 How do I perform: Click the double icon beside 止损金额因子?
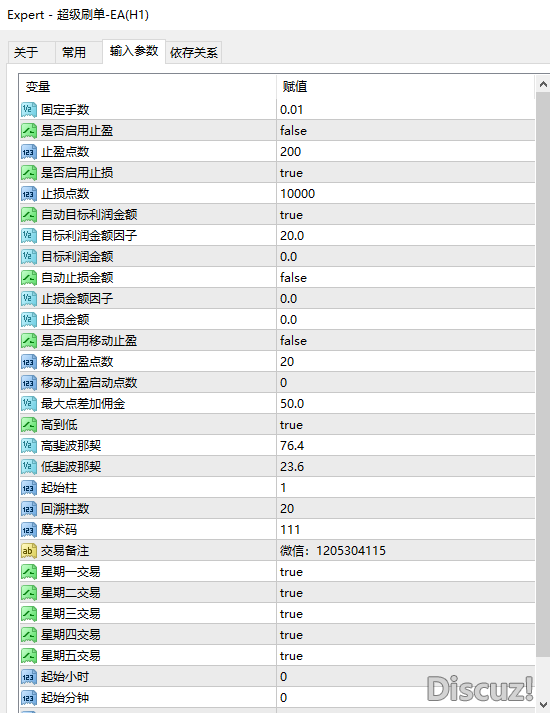point(29,299)
